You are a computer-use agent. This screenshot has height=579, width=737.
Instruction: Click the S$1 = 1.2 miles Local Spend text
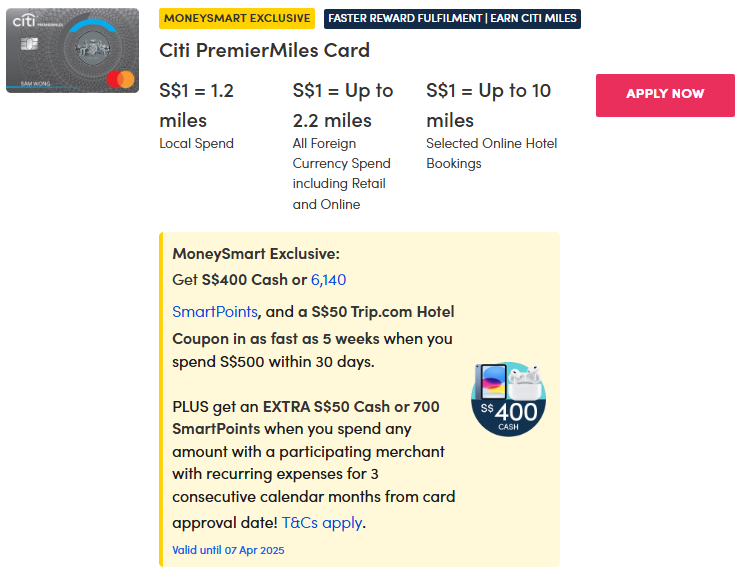196,117
